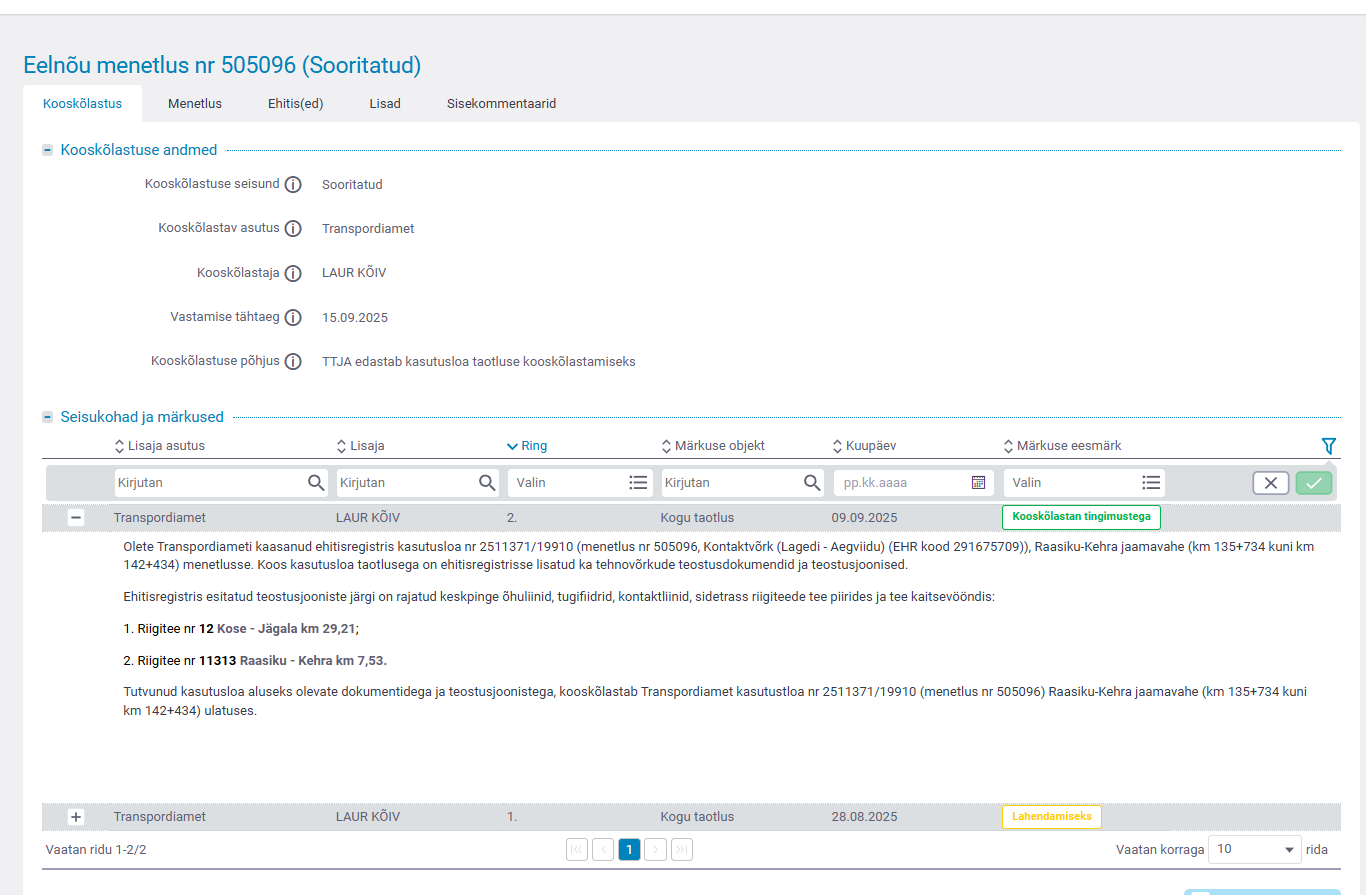This screenshot has width=1366, height=895.
Task: Click the Lisaja filter text field
Action: click(x=405, y=483)
